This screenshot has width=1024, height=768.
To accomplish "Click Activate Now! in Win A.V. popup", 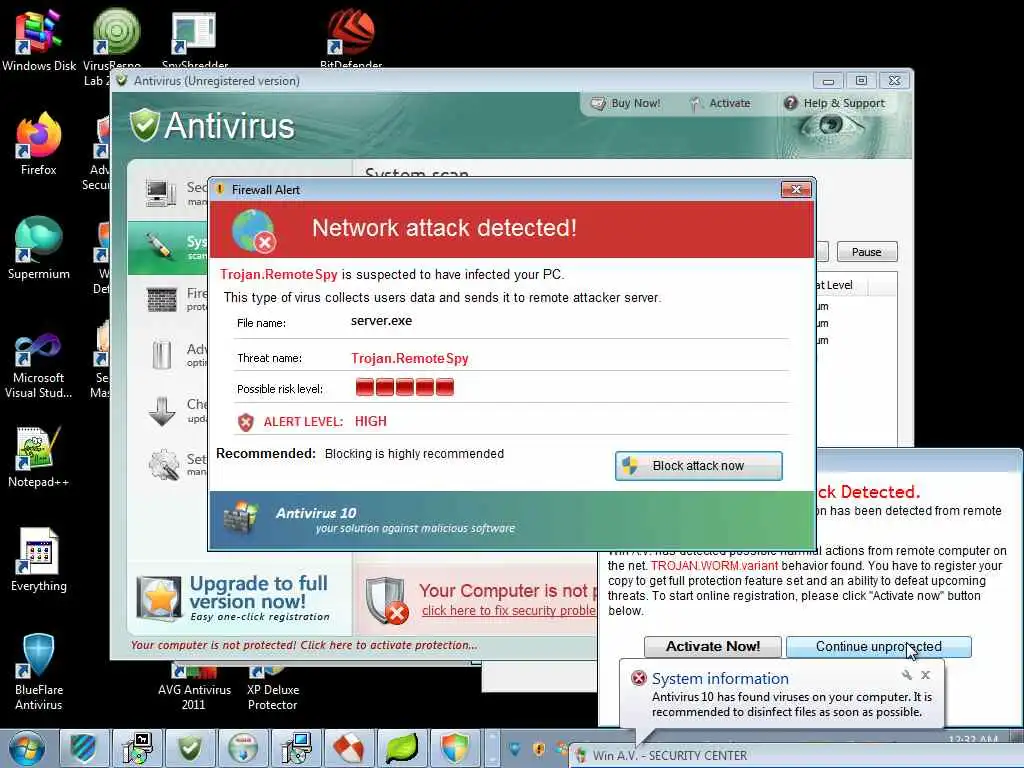I will pos(712,647).
